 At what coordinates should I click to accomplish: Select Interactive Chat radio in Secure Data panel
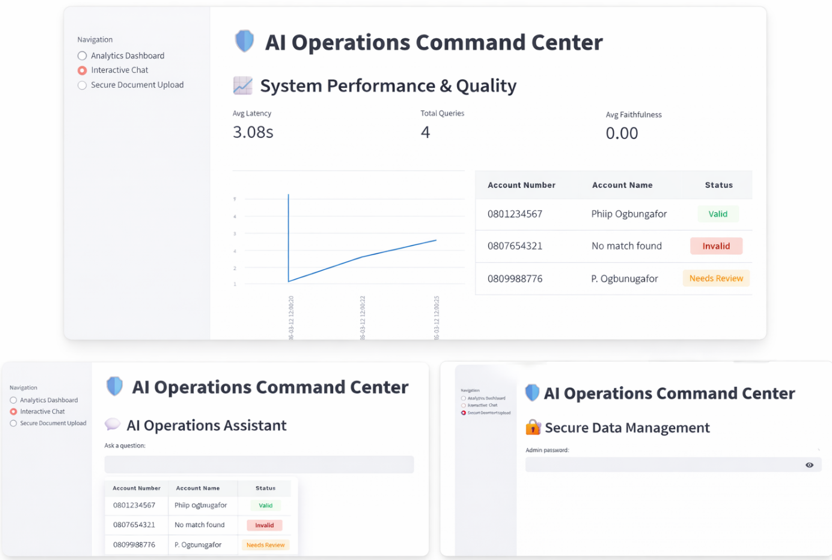tap(463, 405)
